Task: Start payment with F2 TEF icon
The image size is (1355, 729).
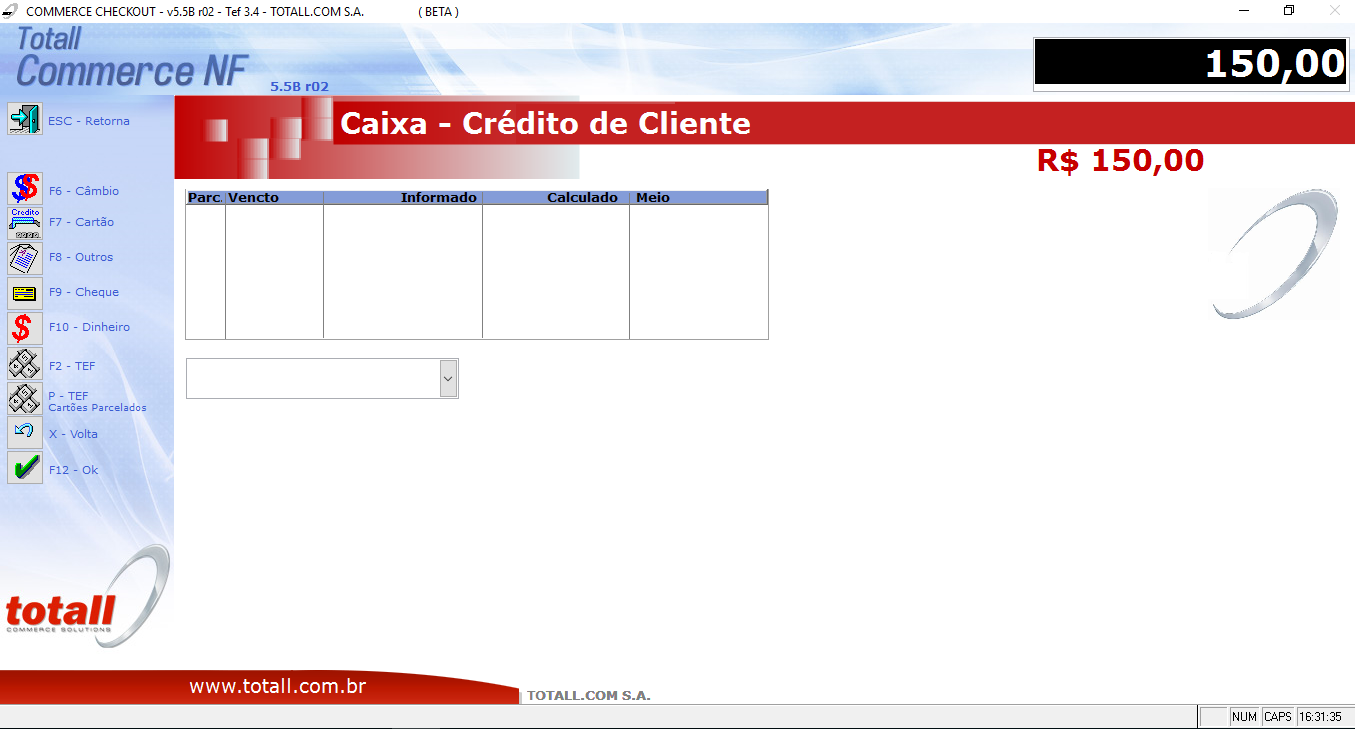Action: click(x=25, y=364)
